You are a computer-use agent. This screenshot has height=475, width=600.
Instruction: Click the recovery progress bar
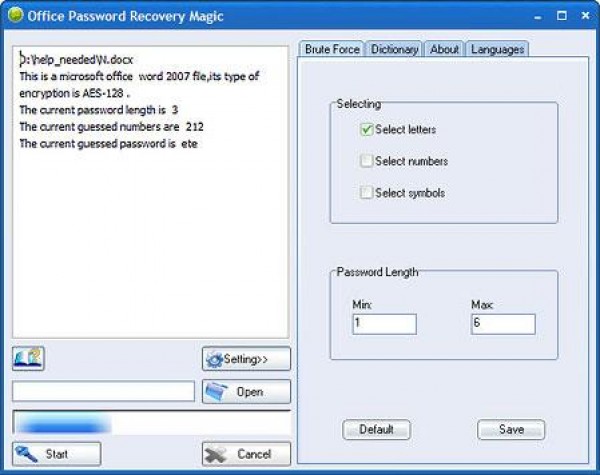[152, 423]
